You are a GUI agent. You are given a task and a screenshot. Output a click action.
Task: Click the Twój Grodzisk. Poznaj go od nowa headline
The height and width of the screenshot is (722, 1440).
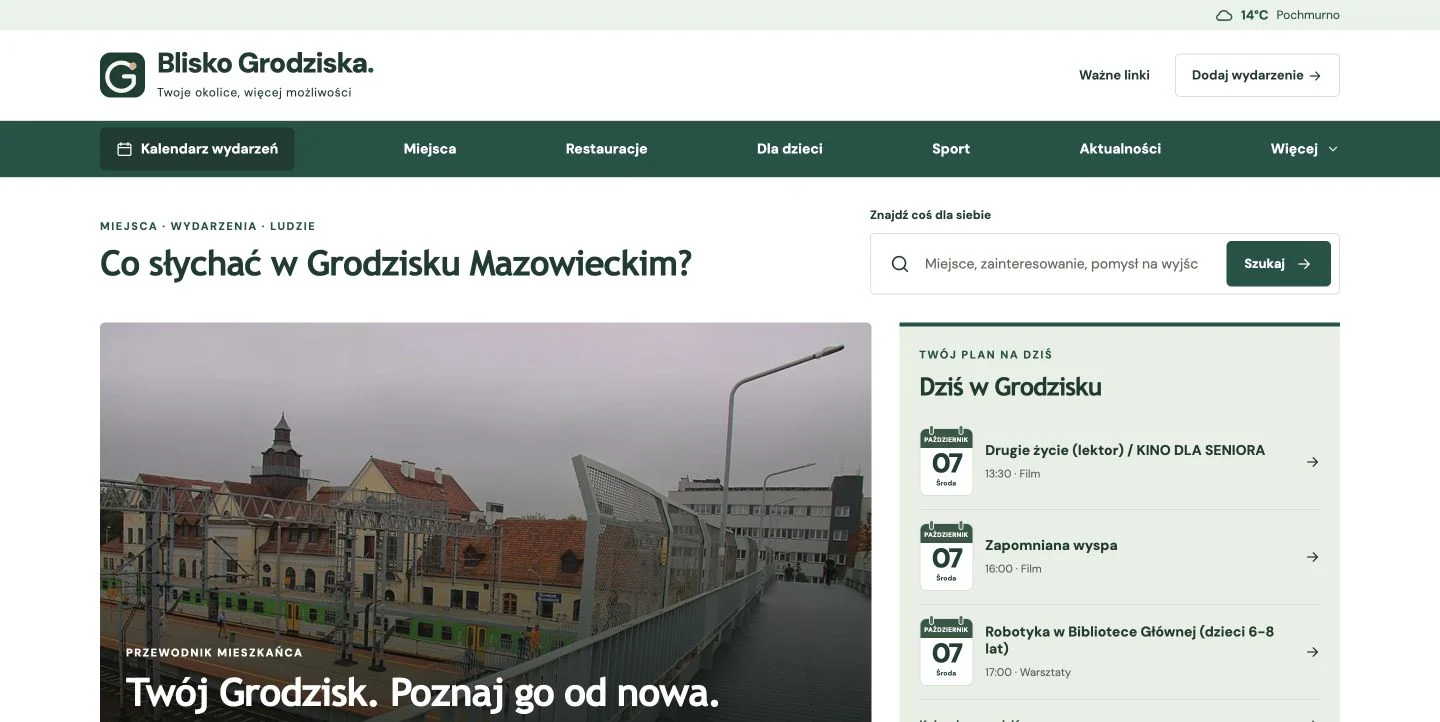point(422,693)
